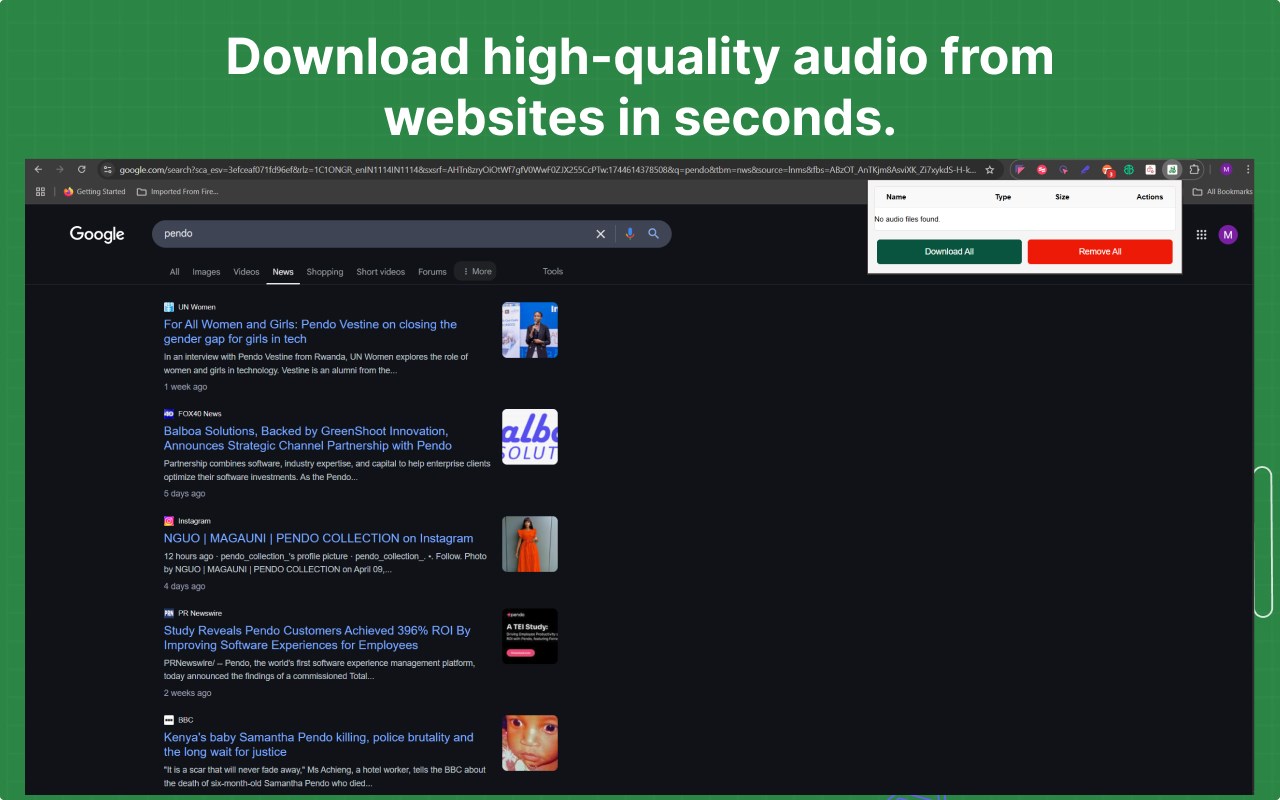Open Google apps grid icon
Viewport: 1280px width, 800px height.
(x=1201, y=235)
